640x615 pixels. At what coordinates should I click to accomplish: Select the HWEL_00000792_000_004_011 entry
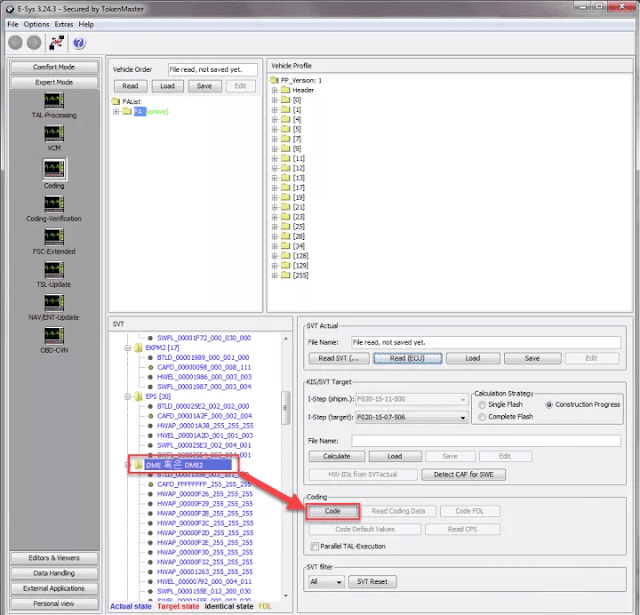click(204, 582)
